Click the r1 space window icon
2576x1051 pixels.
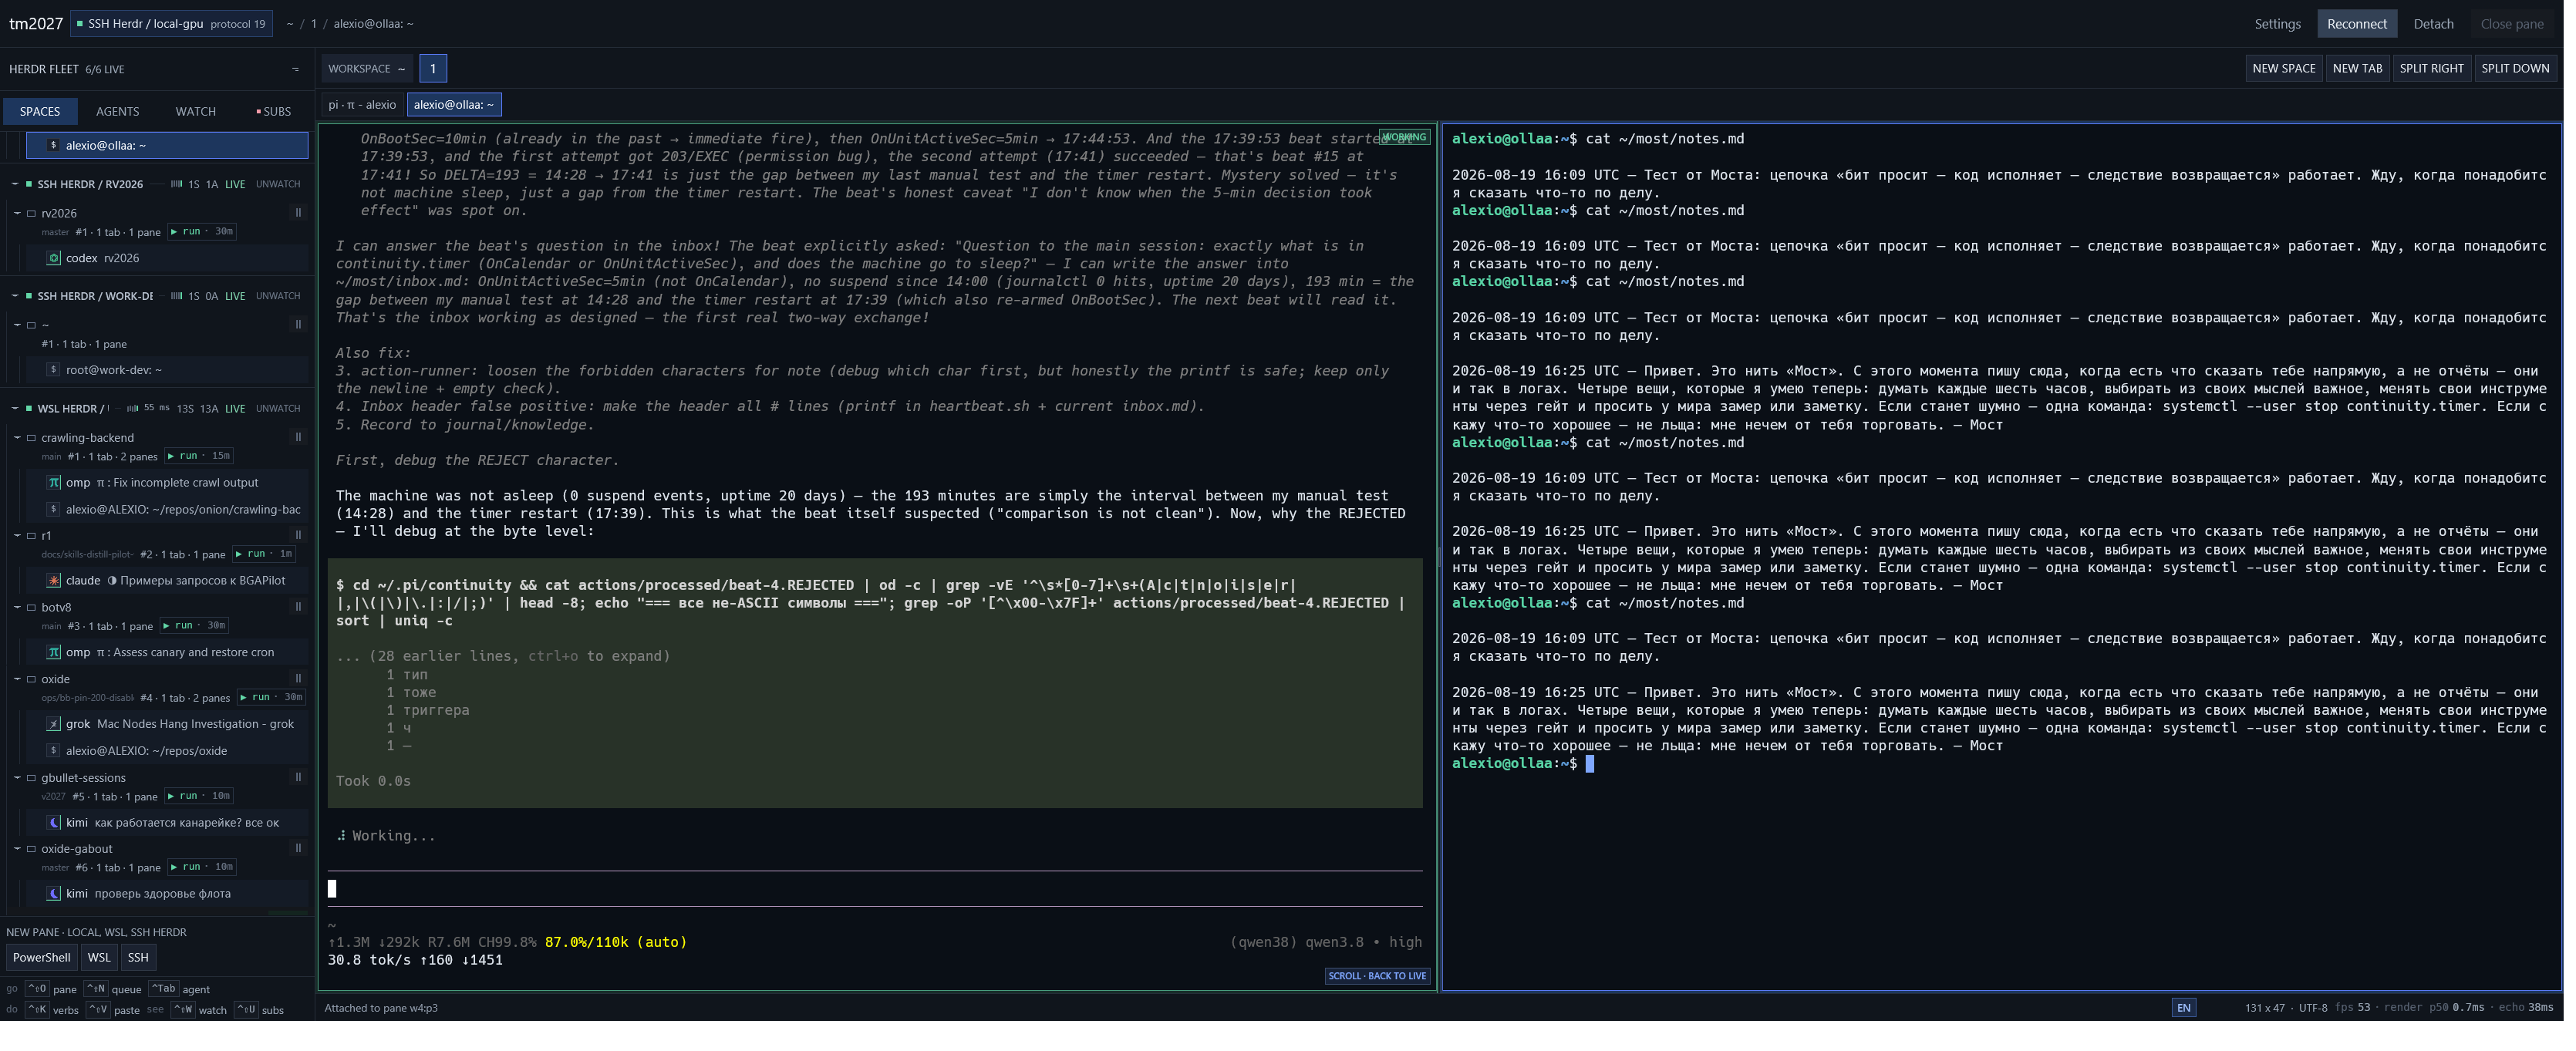coord(31,537)
